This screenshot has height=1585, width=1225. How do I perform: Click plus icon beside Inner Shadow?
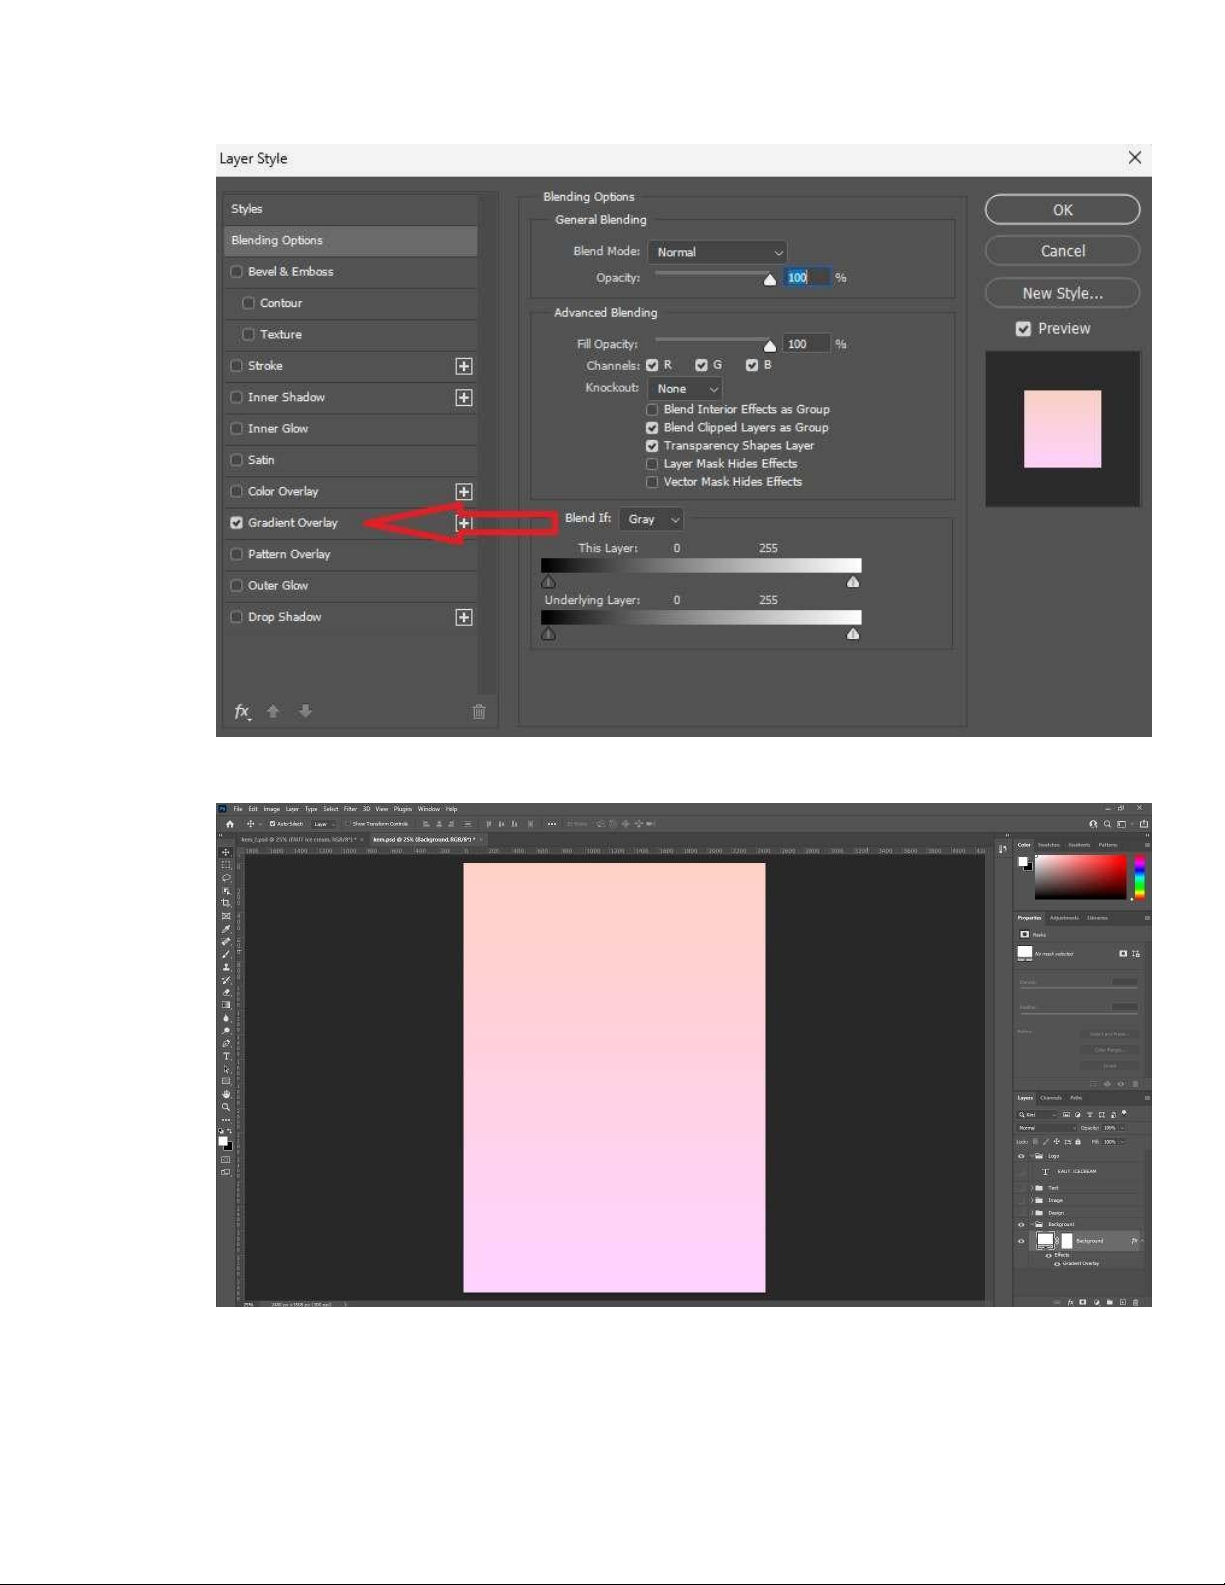point(464,398)
